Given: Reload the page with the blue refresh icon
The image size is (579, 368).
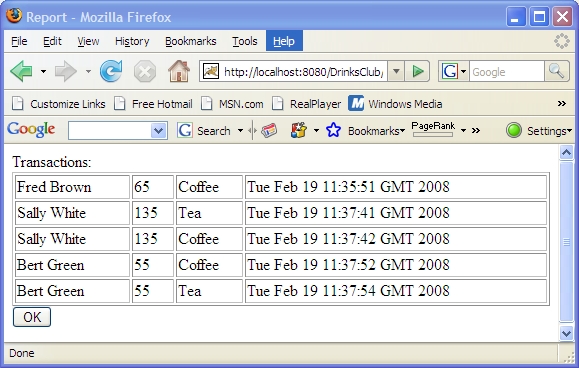Looking at the screenshot, I should click(111, 71).
